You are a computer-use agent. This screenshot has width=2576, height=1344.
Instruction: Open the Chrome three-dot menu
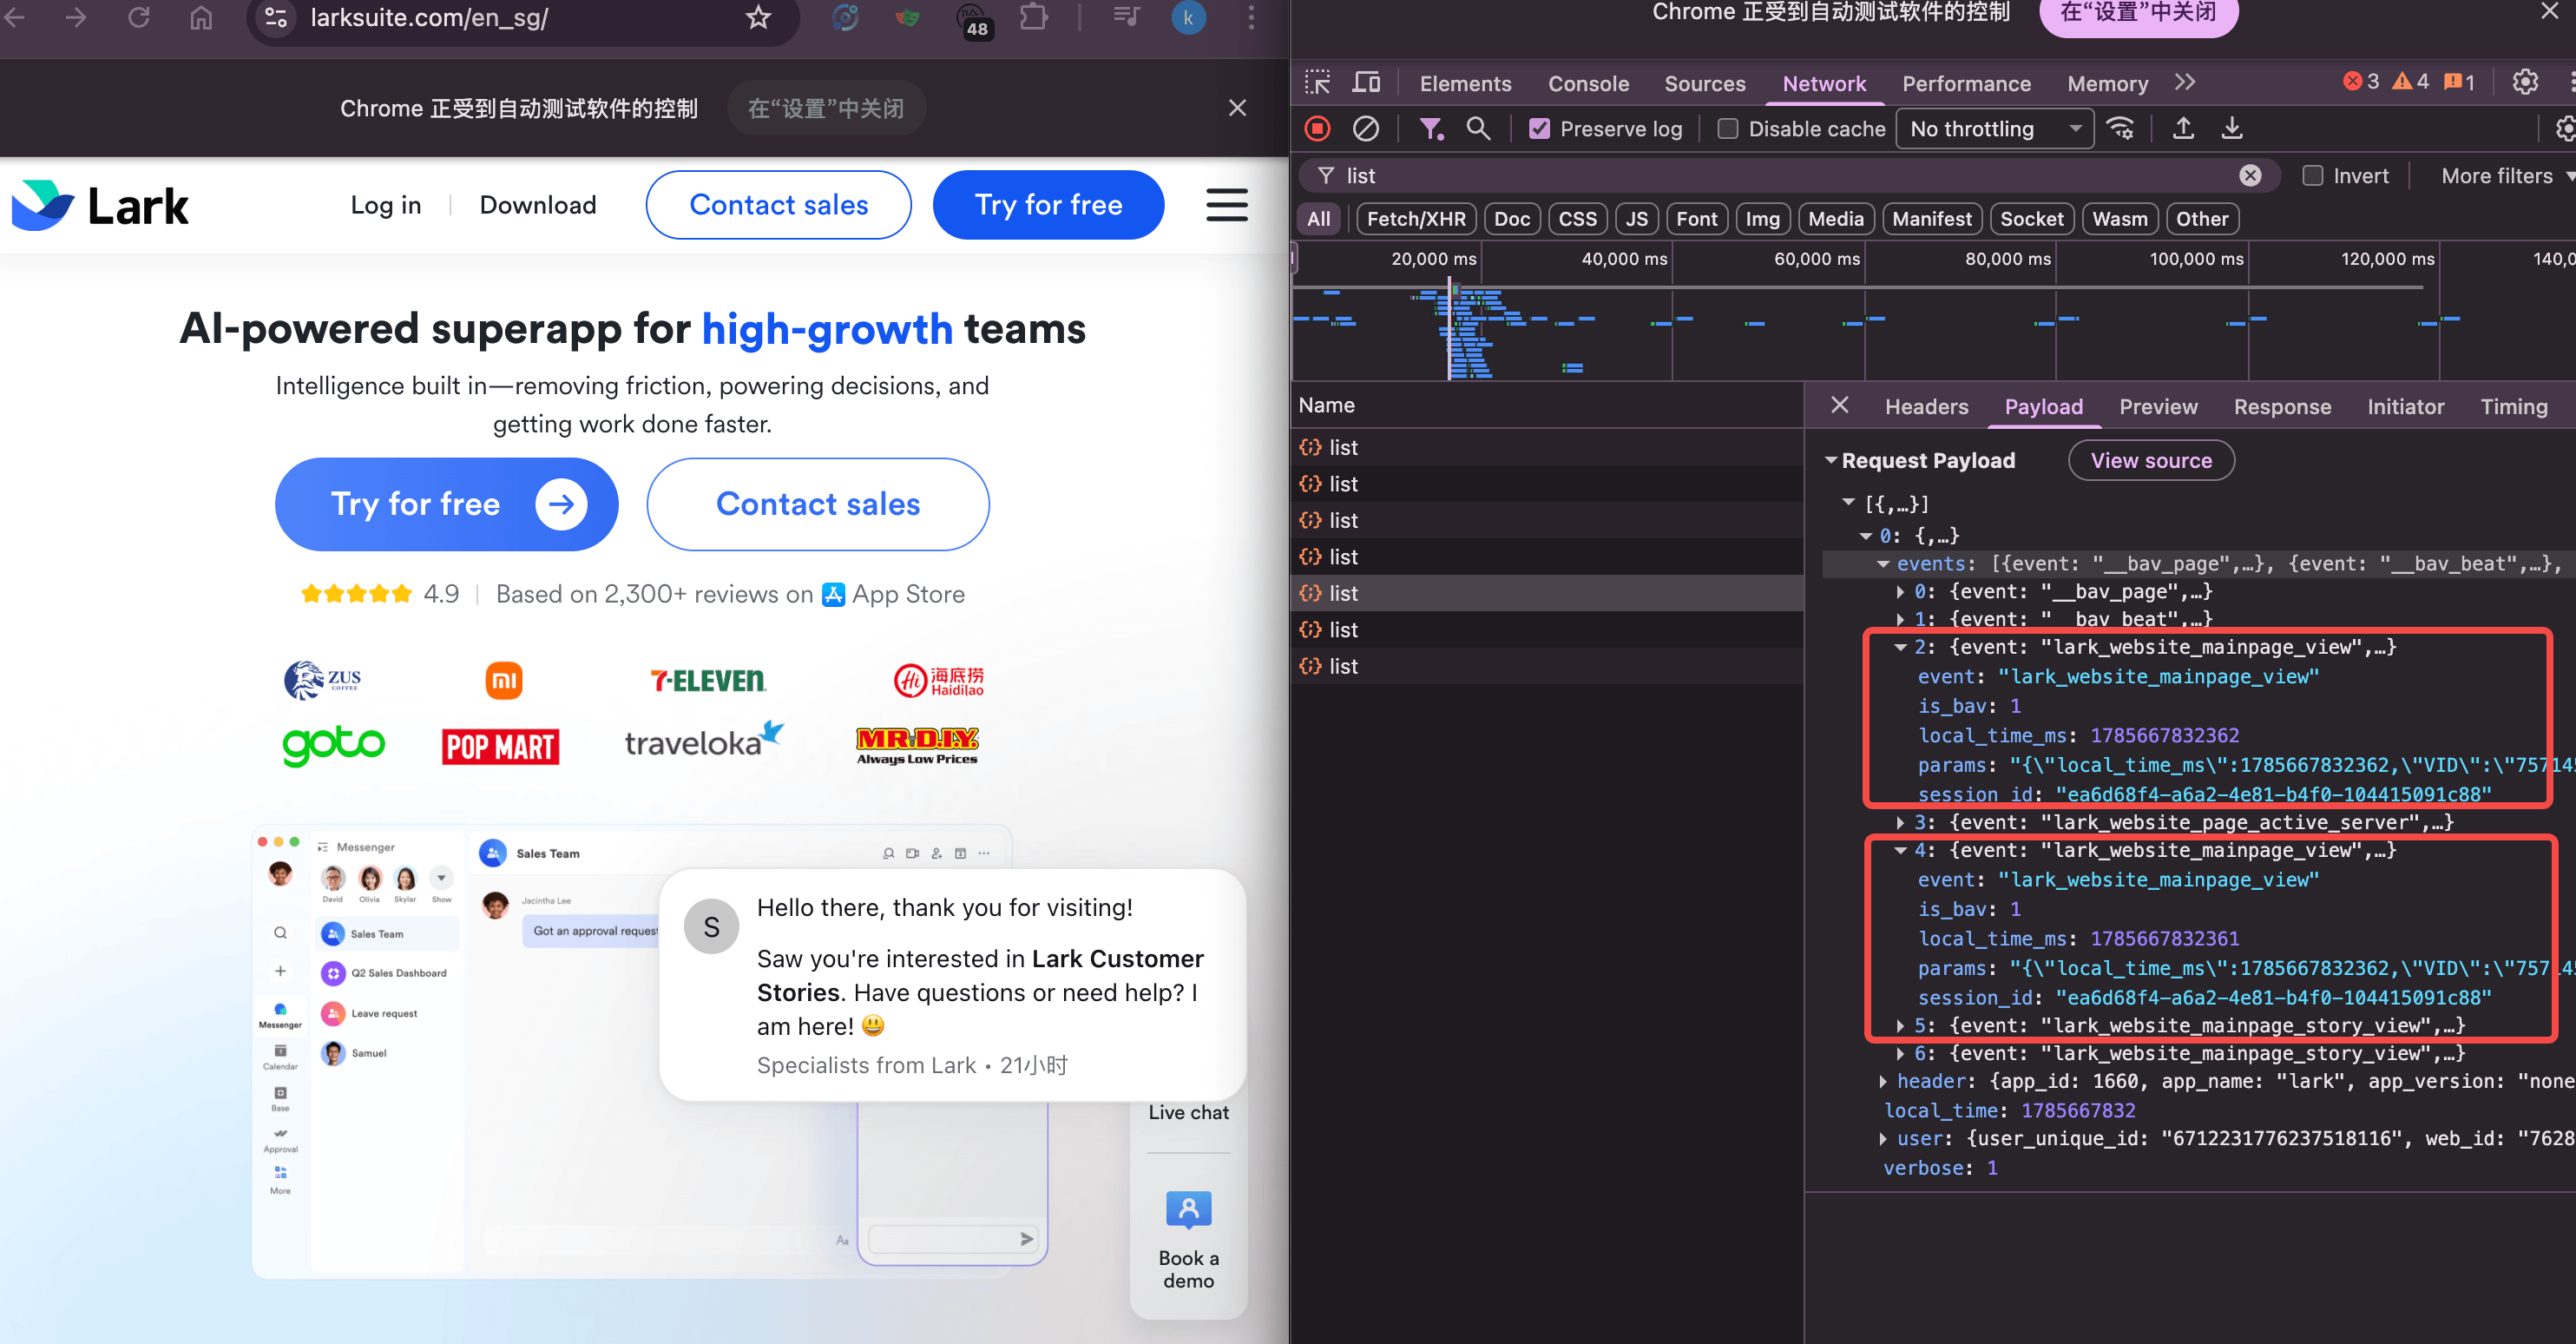click(1250, 17)
